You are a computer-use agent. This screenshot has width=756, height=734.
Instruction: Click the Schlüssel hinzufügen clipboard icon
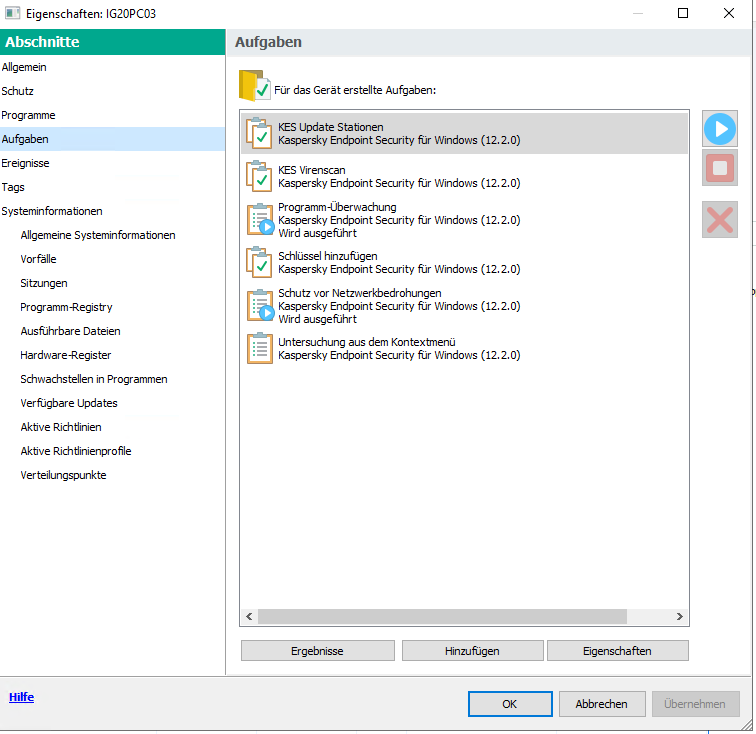259,262
